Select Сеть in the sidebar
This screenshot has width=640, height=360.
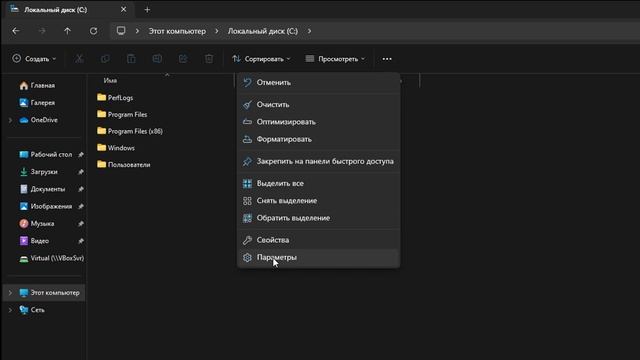pyautogui.click(x=32, y=310)
